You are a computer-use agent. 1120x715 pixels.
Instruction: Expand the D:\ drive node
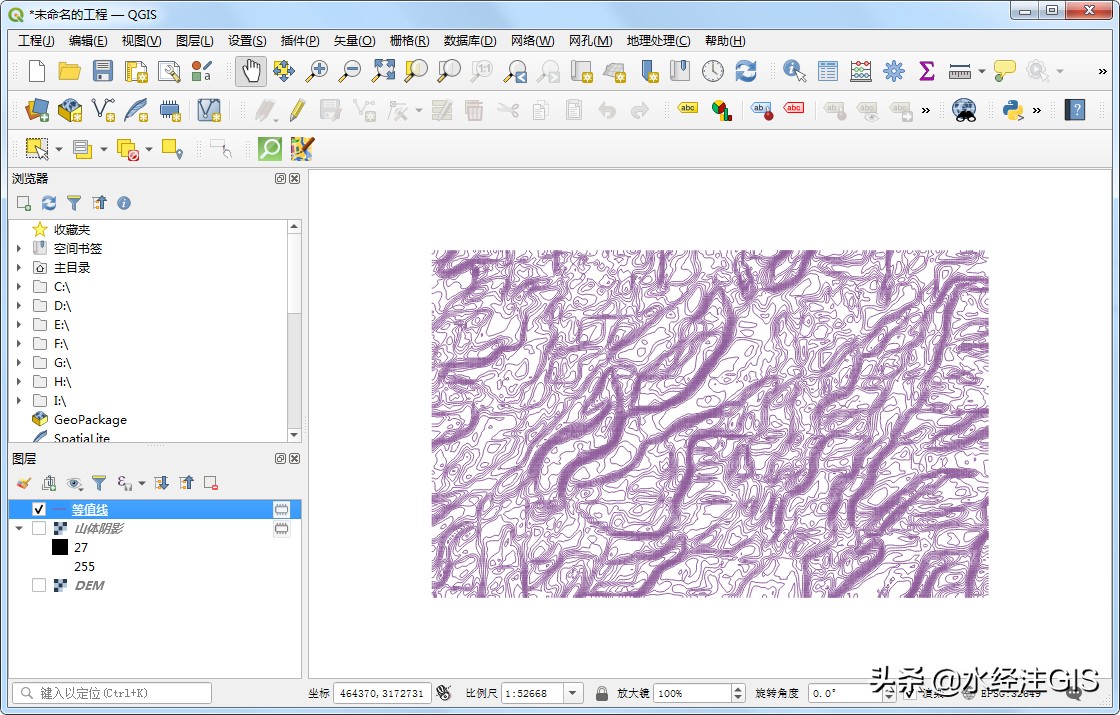coord(19,306)
